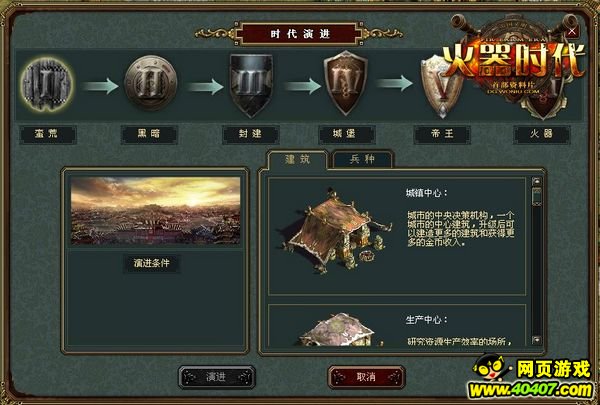The height and width of the screenshot is (405, 600).
Task: Select the age V emperor shield icon
Action: pyautogui.click(x=440, y=87)
